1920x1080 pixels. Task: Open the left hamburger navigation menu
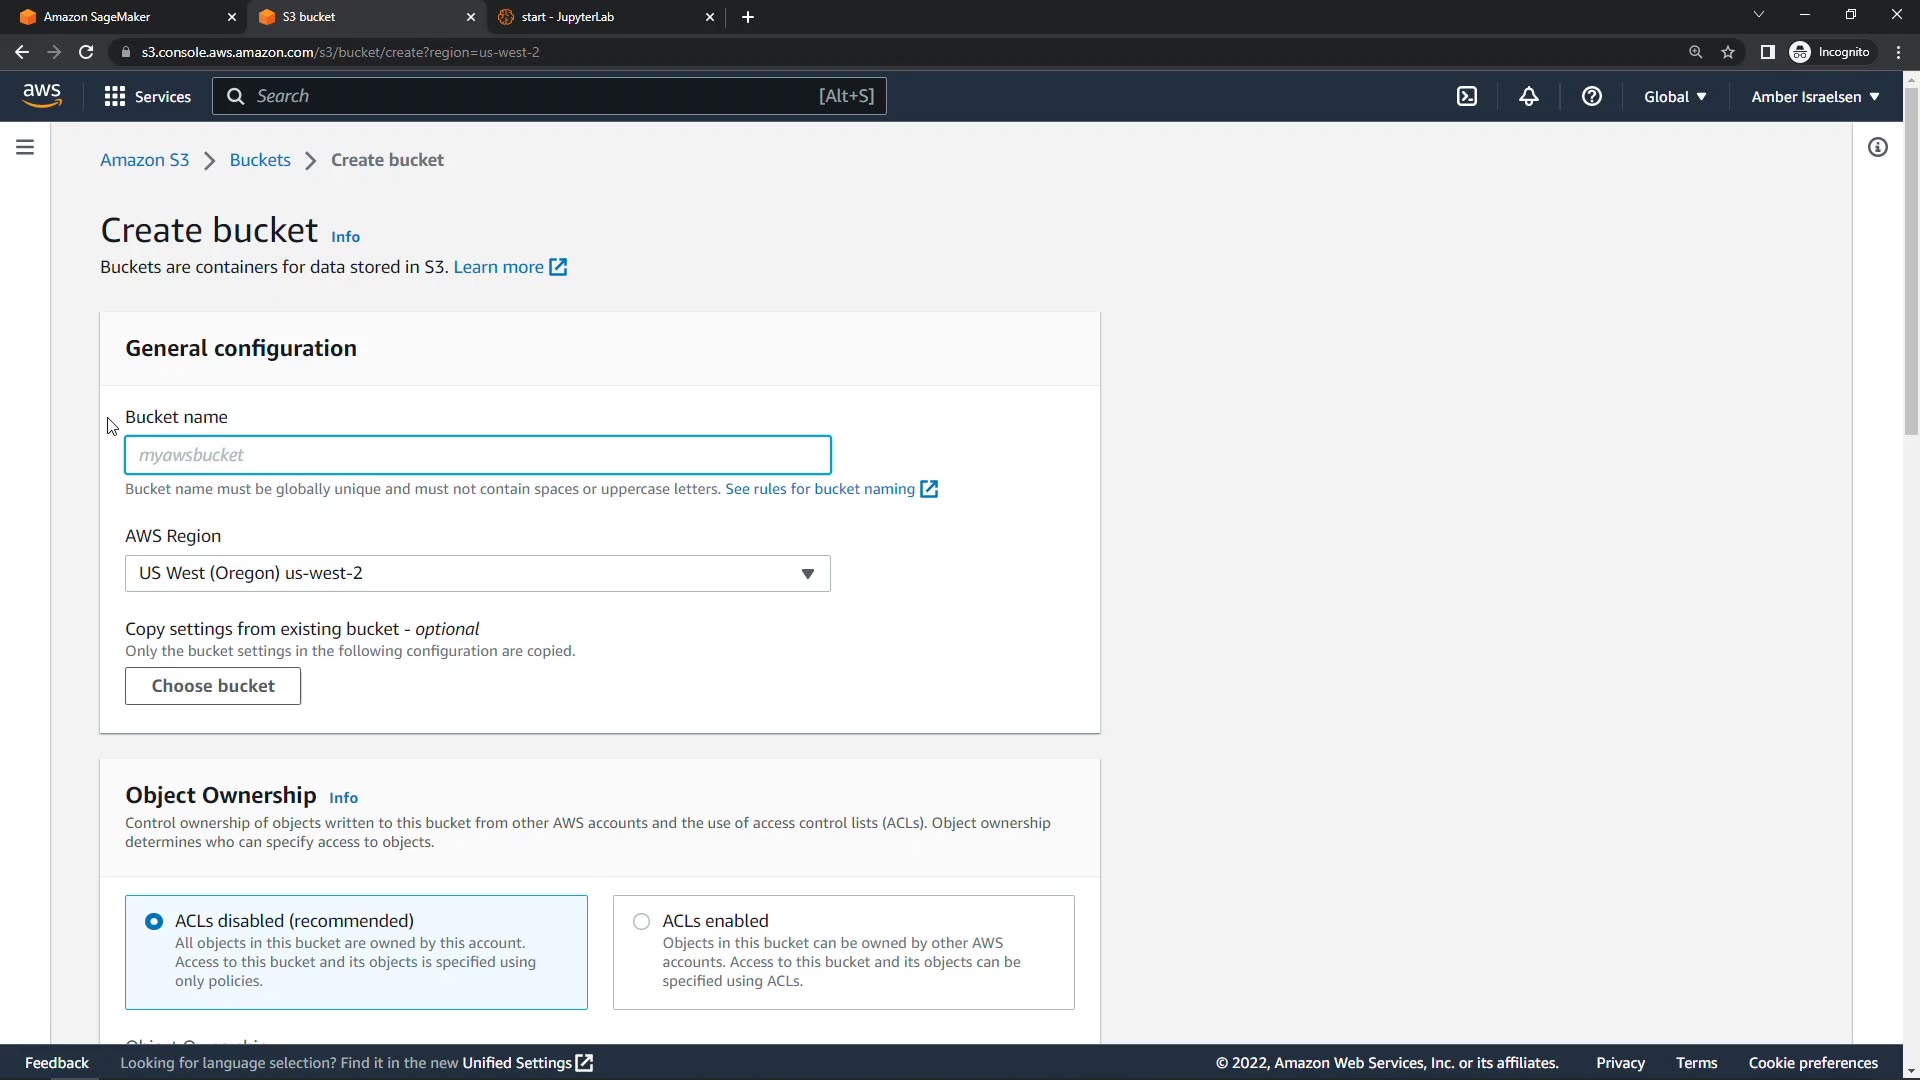pyautogui.click(x=25, y=147)
